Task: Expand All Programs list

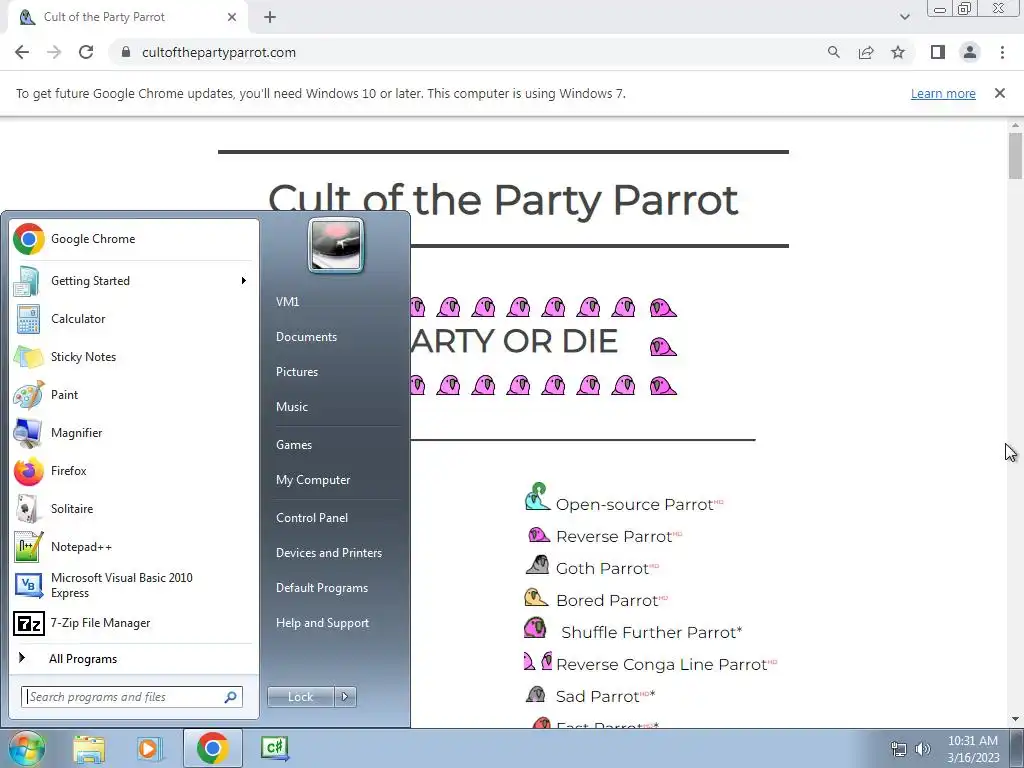Action: 133,658
